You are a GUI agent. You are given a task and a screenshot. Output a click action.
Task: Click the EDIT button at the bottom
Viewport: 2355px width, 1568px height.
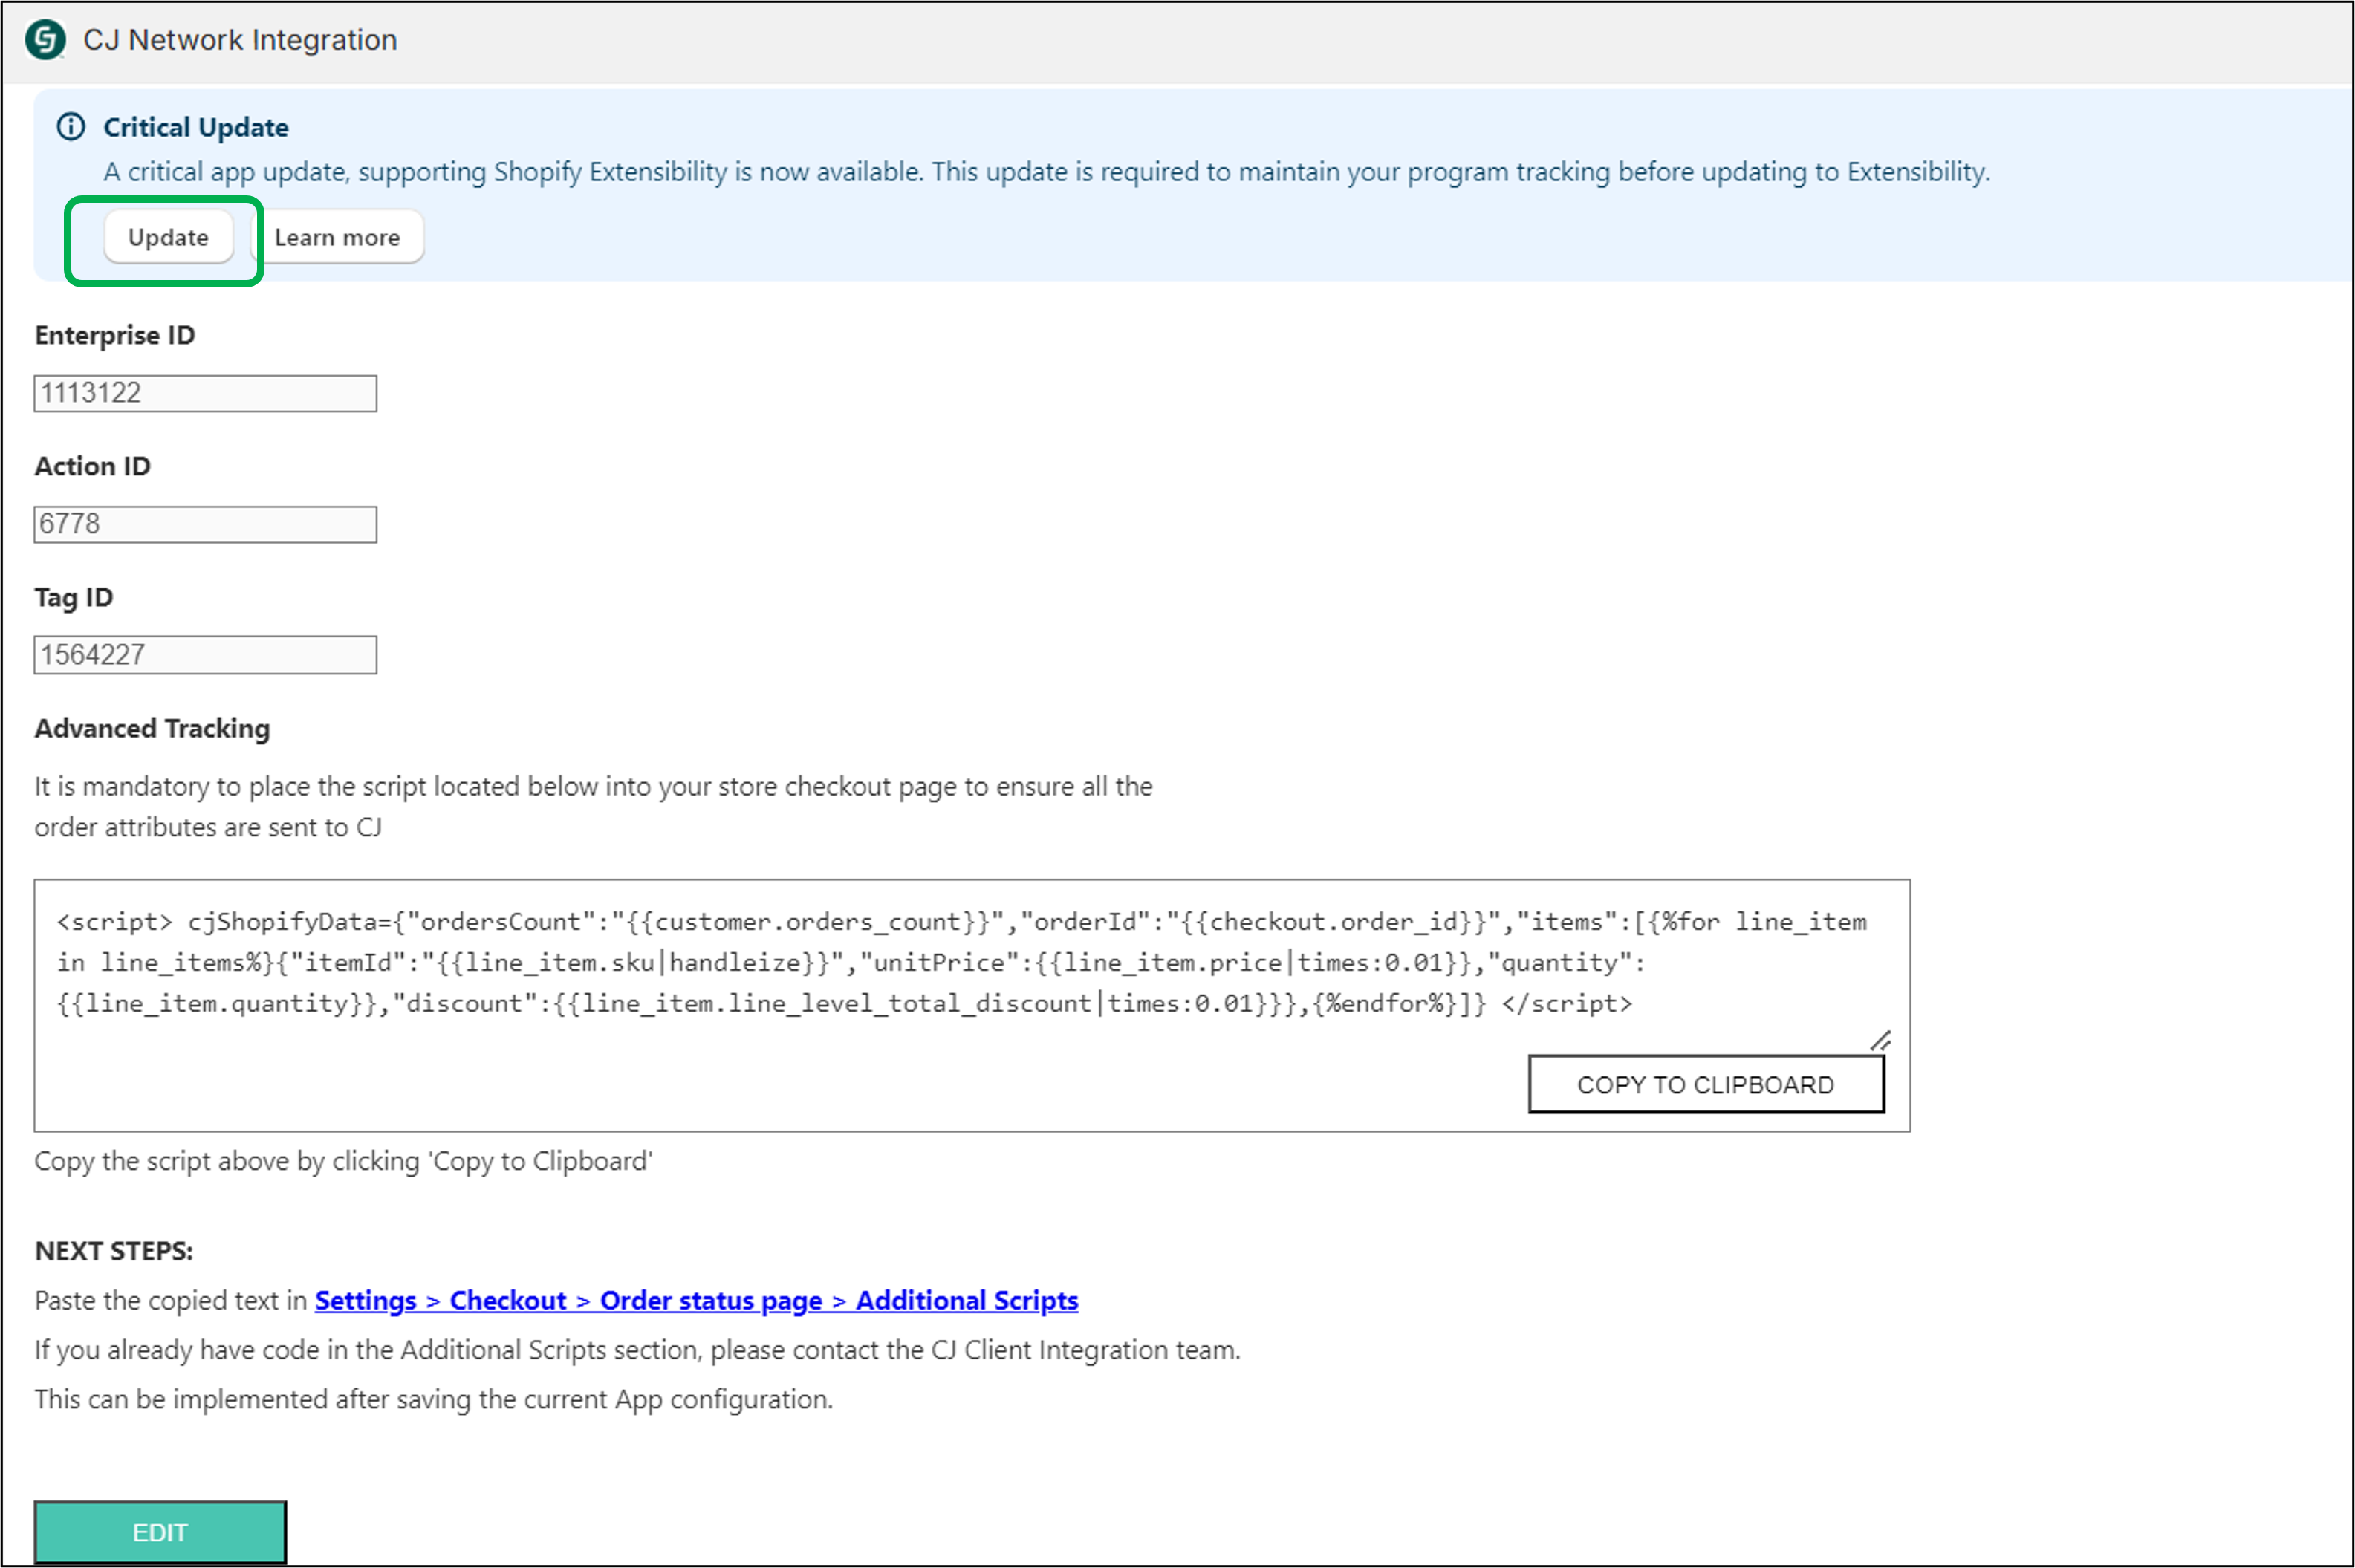160,1531
